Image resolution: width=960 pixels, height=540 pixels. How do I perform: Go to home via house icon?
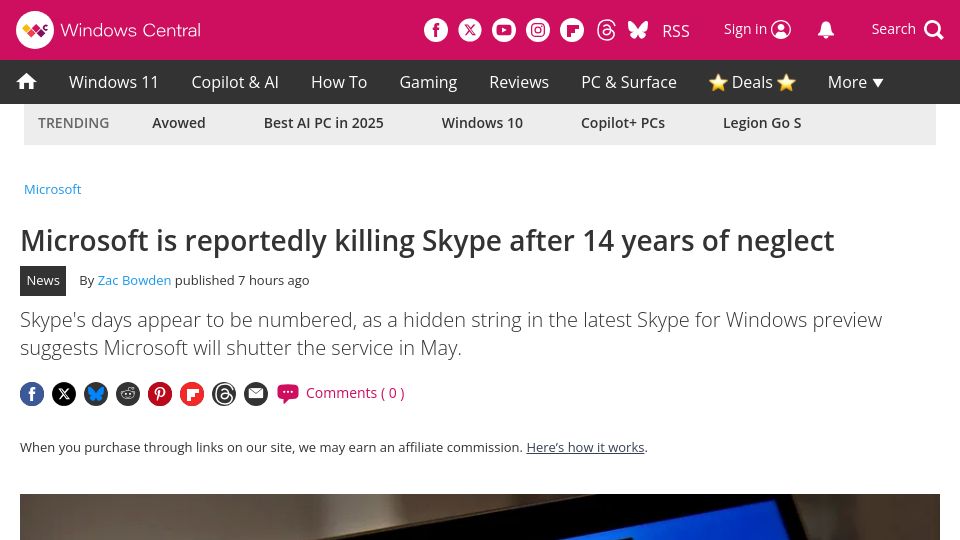(26, 81)
